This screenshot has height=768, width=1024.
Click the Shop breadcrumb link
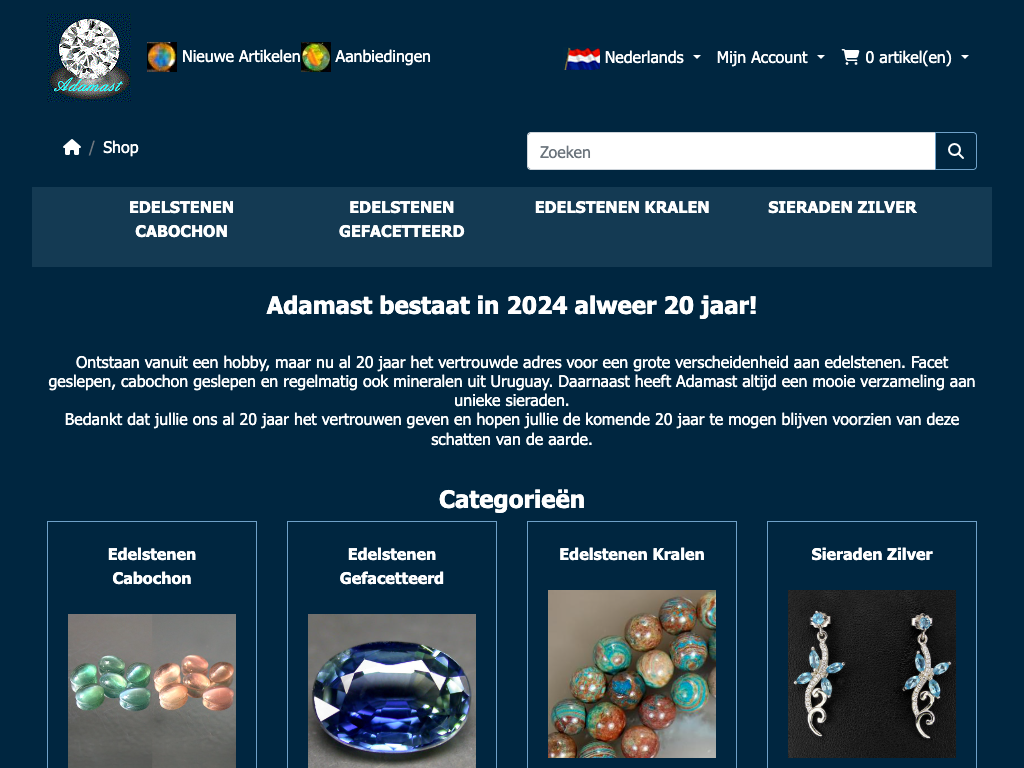pyautogui.click(x=121, y=148)
